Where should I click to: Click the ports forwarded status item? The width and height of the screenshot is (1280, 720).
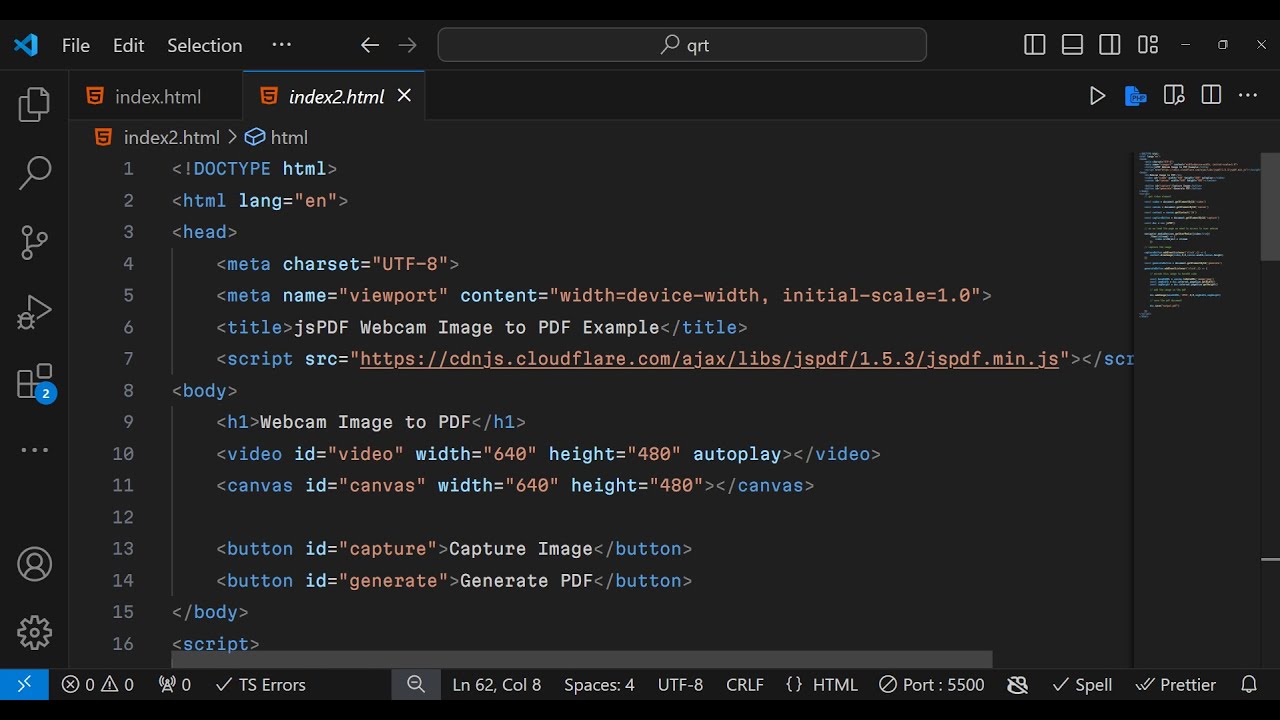175,685
